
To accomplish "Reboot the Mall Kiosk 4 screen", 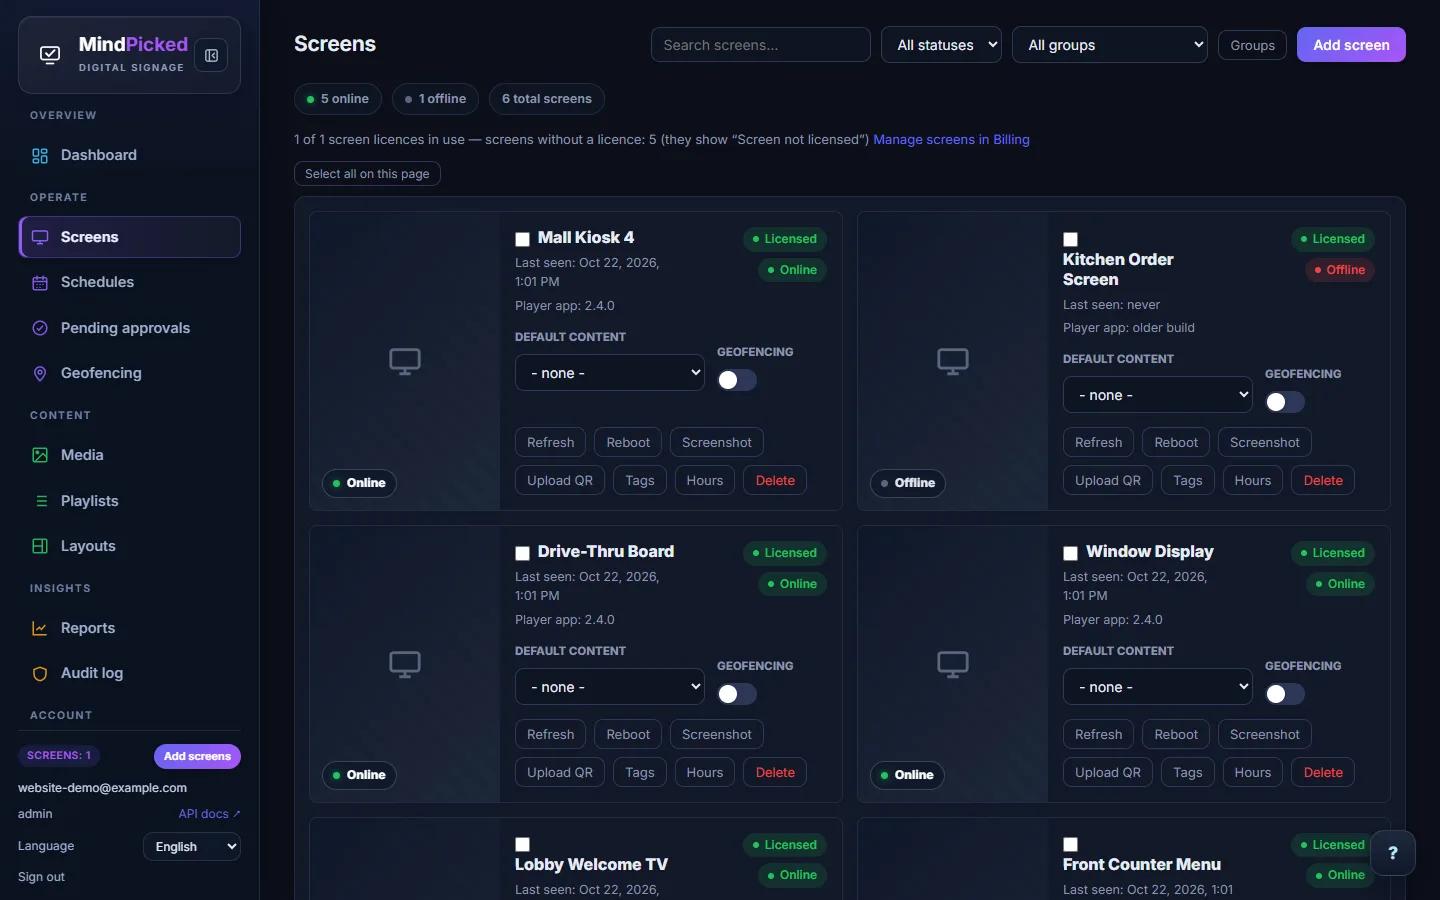I will (628, 442).
